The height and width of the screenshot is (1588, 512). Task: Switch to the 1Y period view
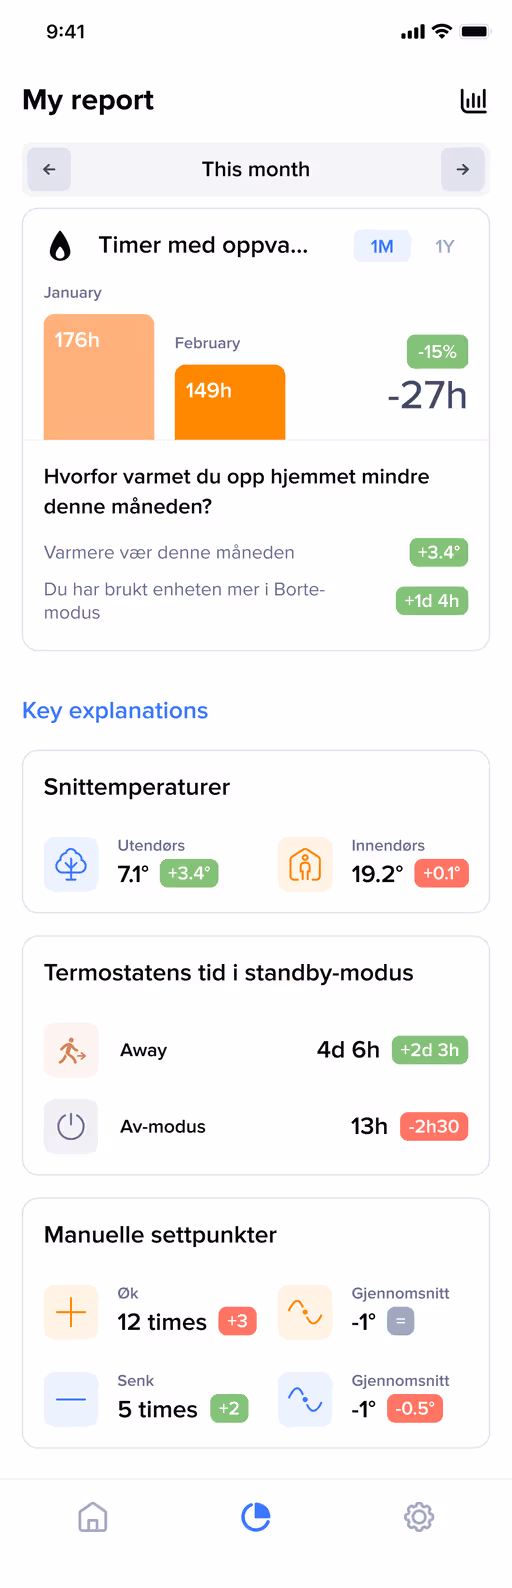pyautogui.click(x=445, y=246)
